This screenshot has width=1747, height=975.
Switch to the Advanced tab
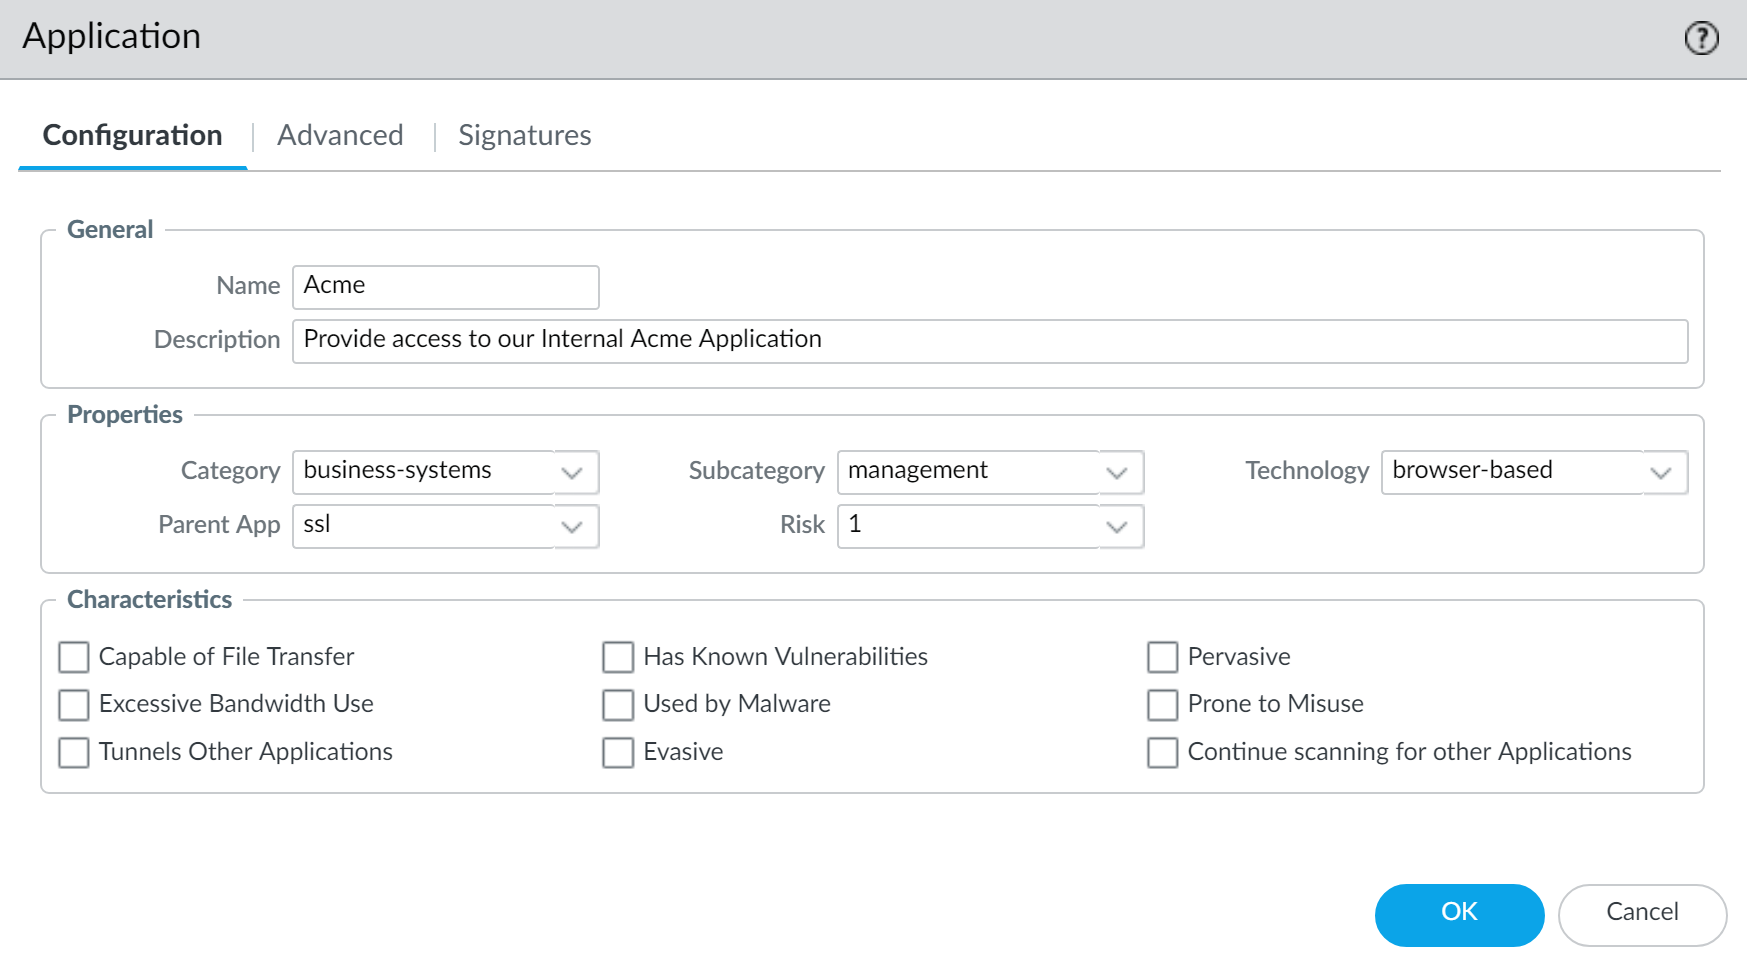point(340,135)
